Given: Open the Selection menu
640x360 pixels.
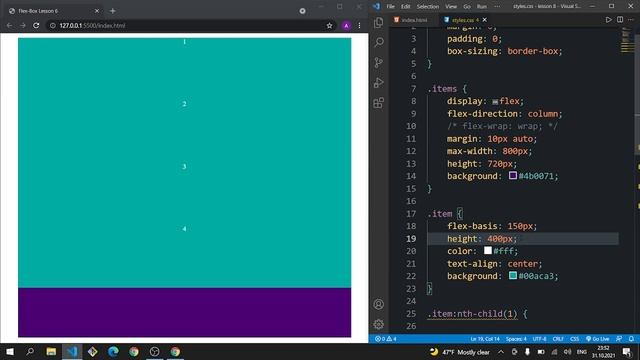Looking at the screenshot, I should pyautogui.click(x=427, y=7).
